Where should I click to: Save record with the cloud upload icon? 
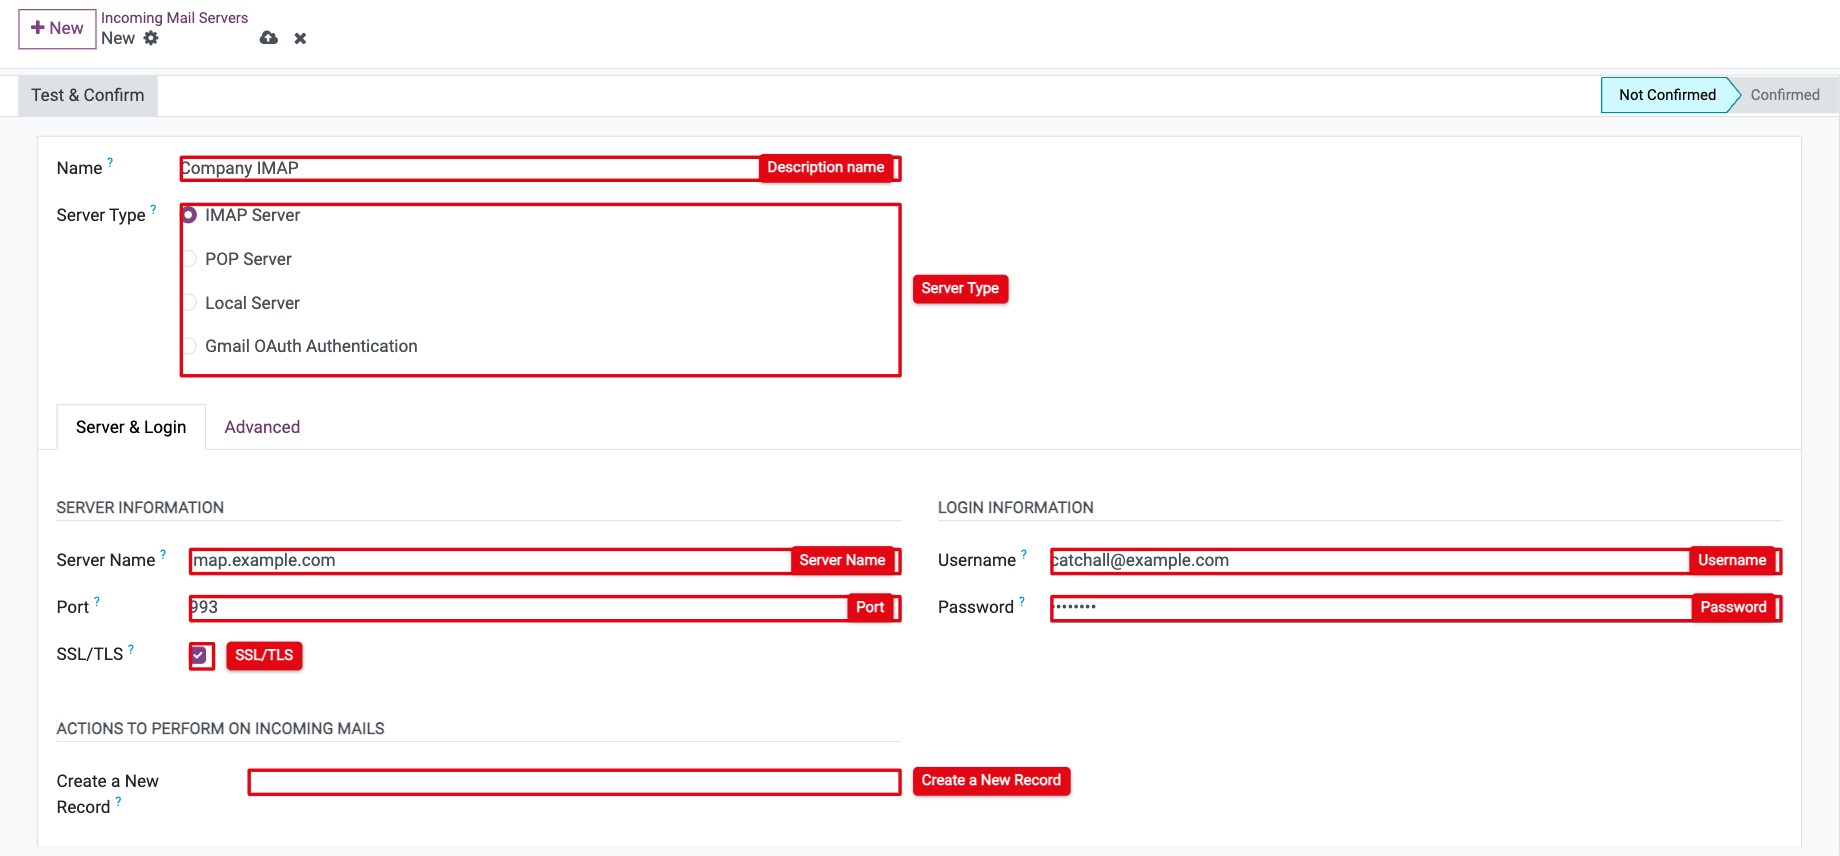click(269, 38)
